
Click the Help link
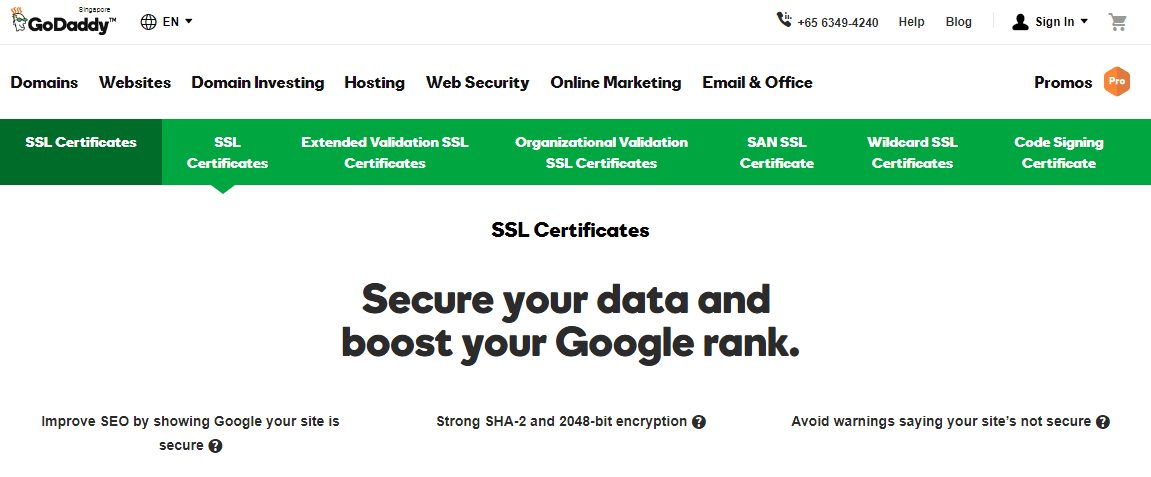(911, 22)
